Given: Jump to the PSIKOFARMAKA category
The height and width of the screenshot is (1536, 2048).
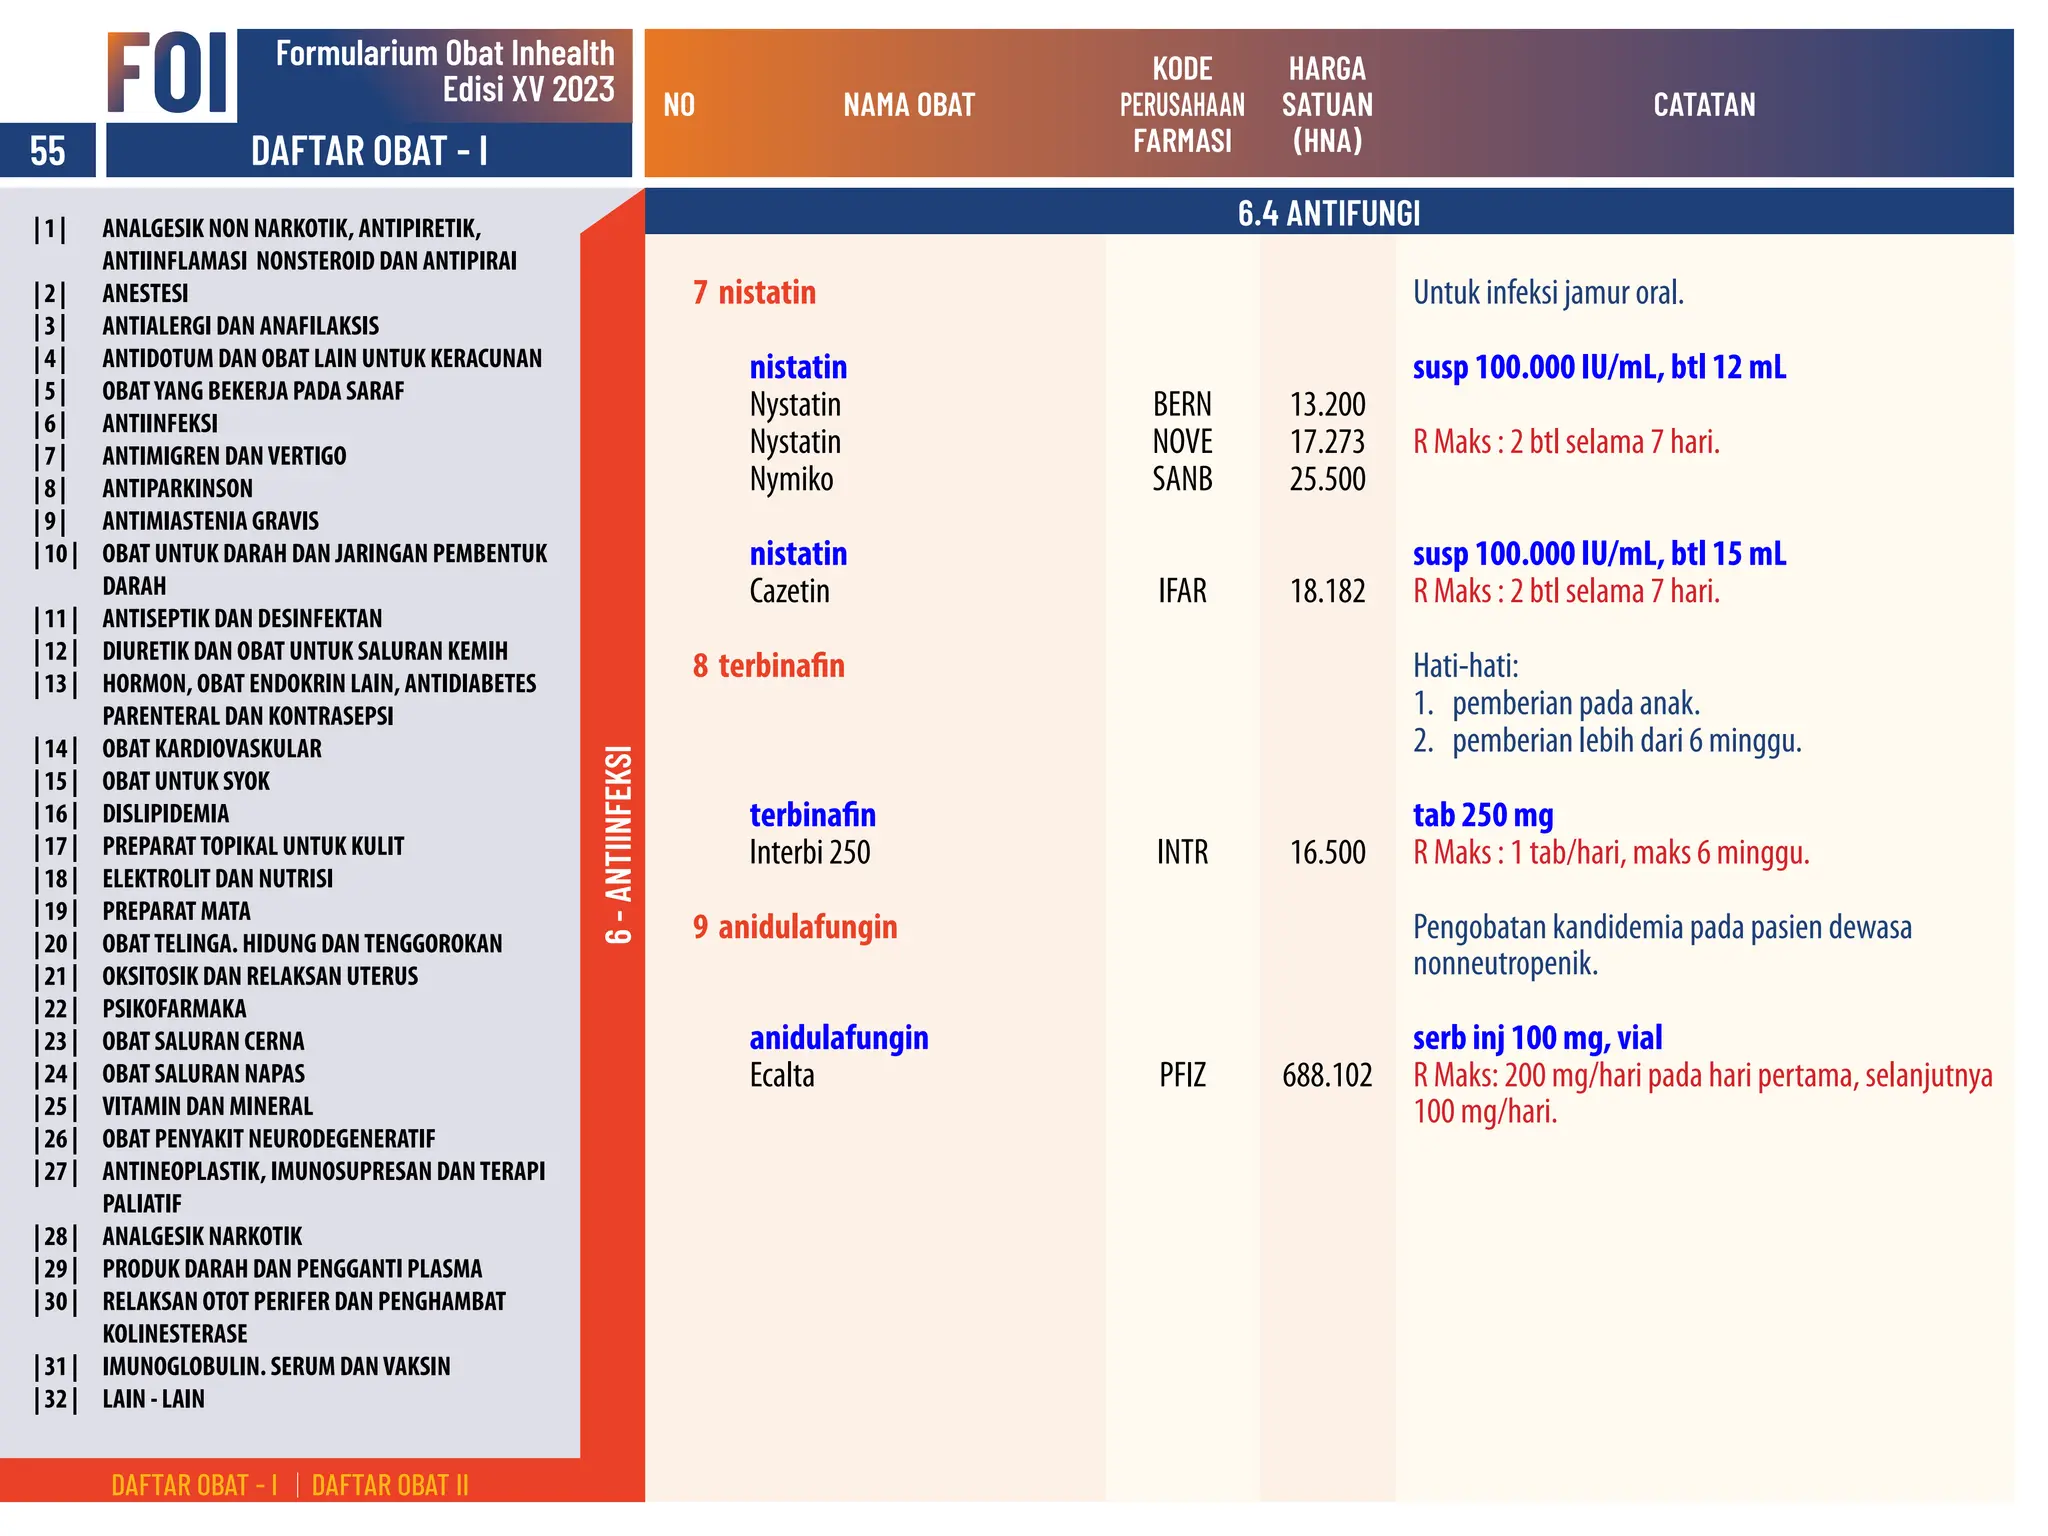Looking at the screenshot, I should coord(174,1009).
